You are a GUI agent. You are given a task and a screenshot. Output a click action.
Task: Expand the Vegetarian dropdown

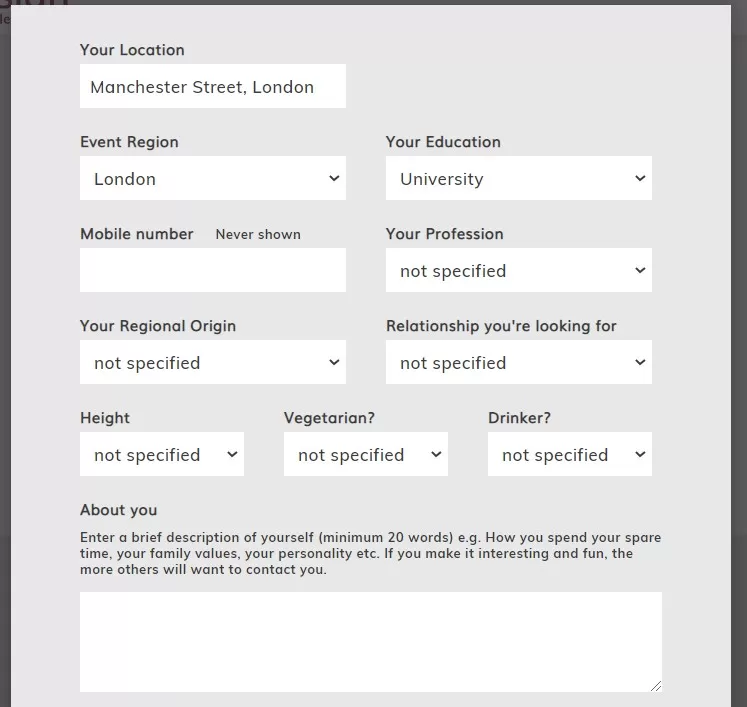pos(365,455)
